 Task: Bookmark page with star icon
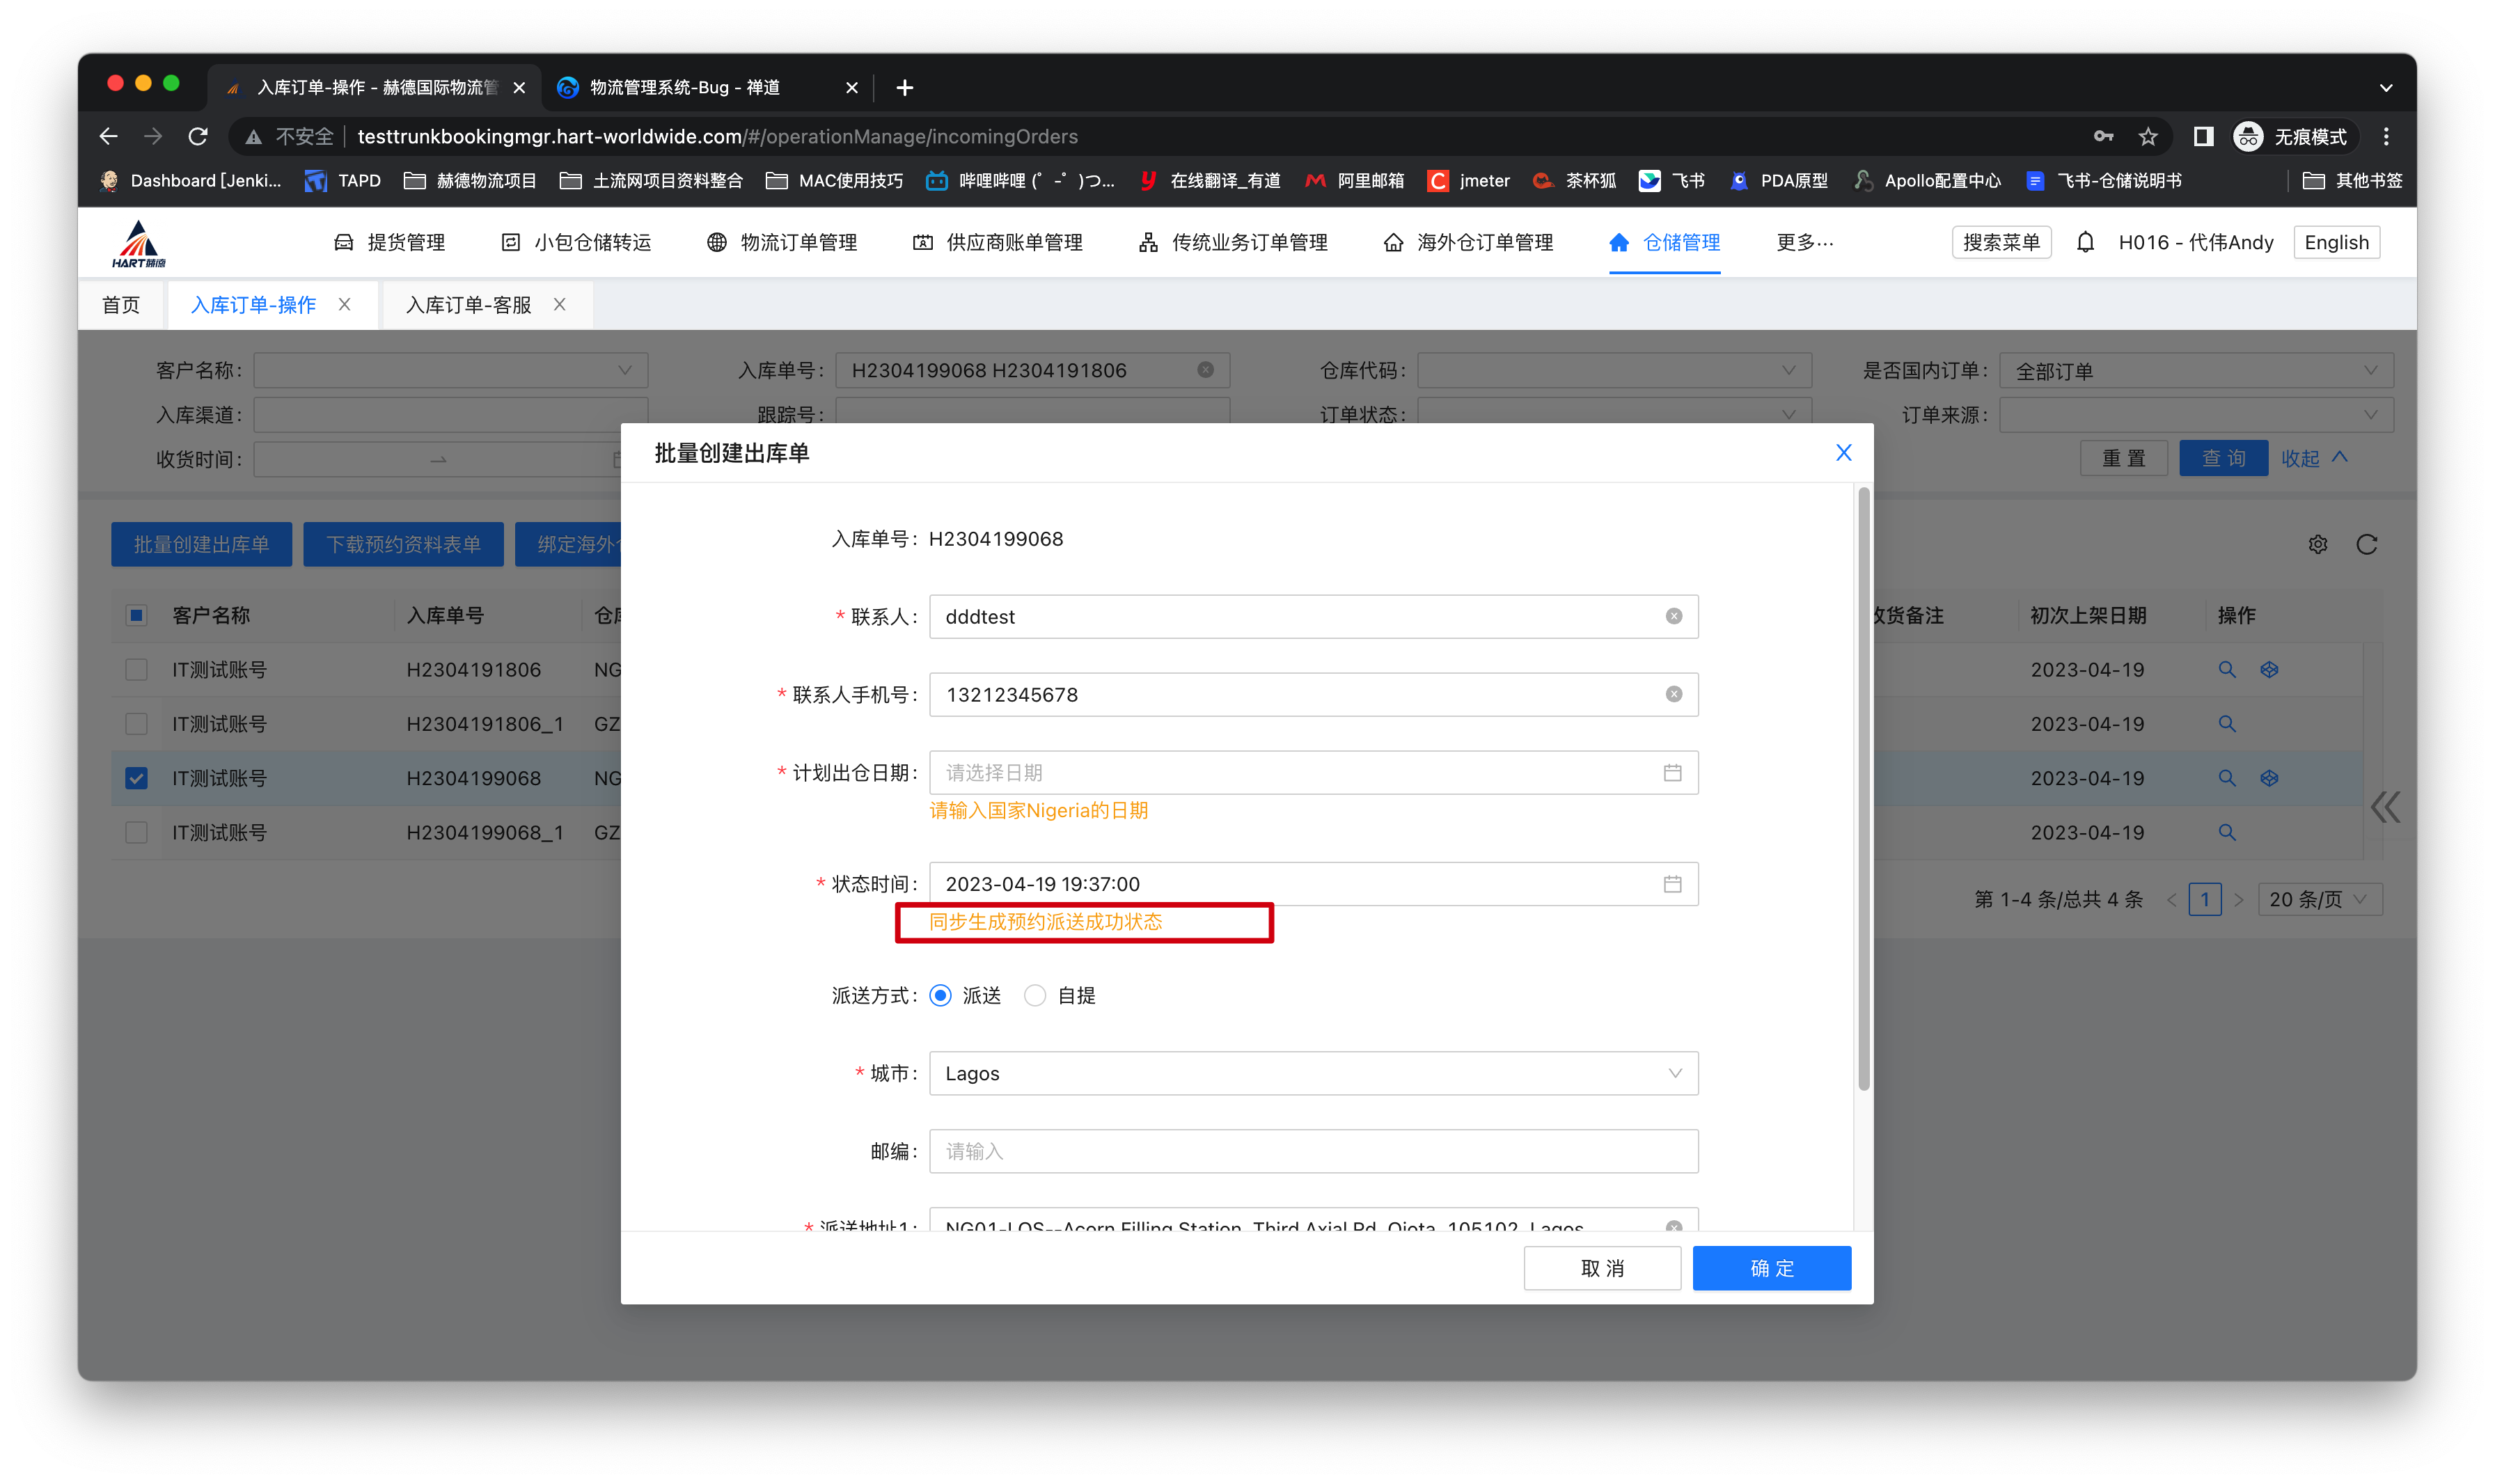click(2147, 137)
